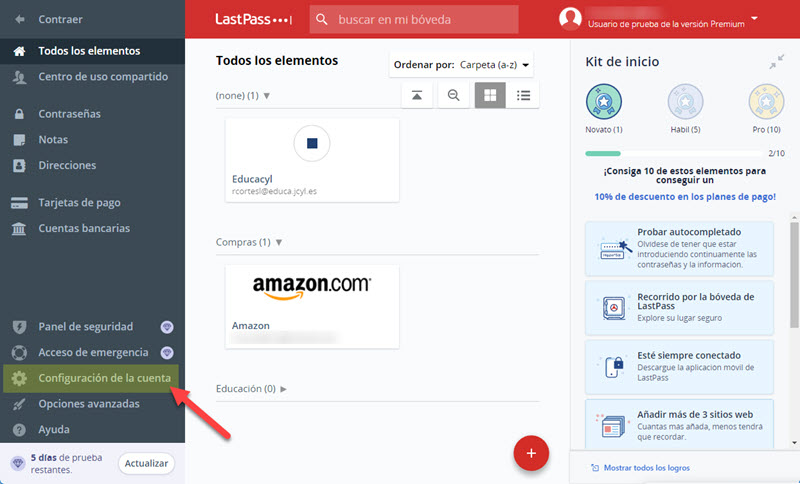Click the search magnifier icon in header
The height and width of the screenshot is (484, 800).
(x=321, y=19)
